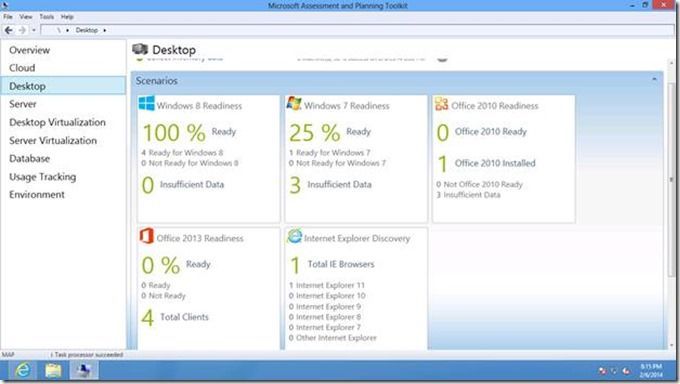The height and width of the screenshot is (384, 680).
Task: Click '0 Other Internet Explorer' row
Action: [x=333, y=338]
